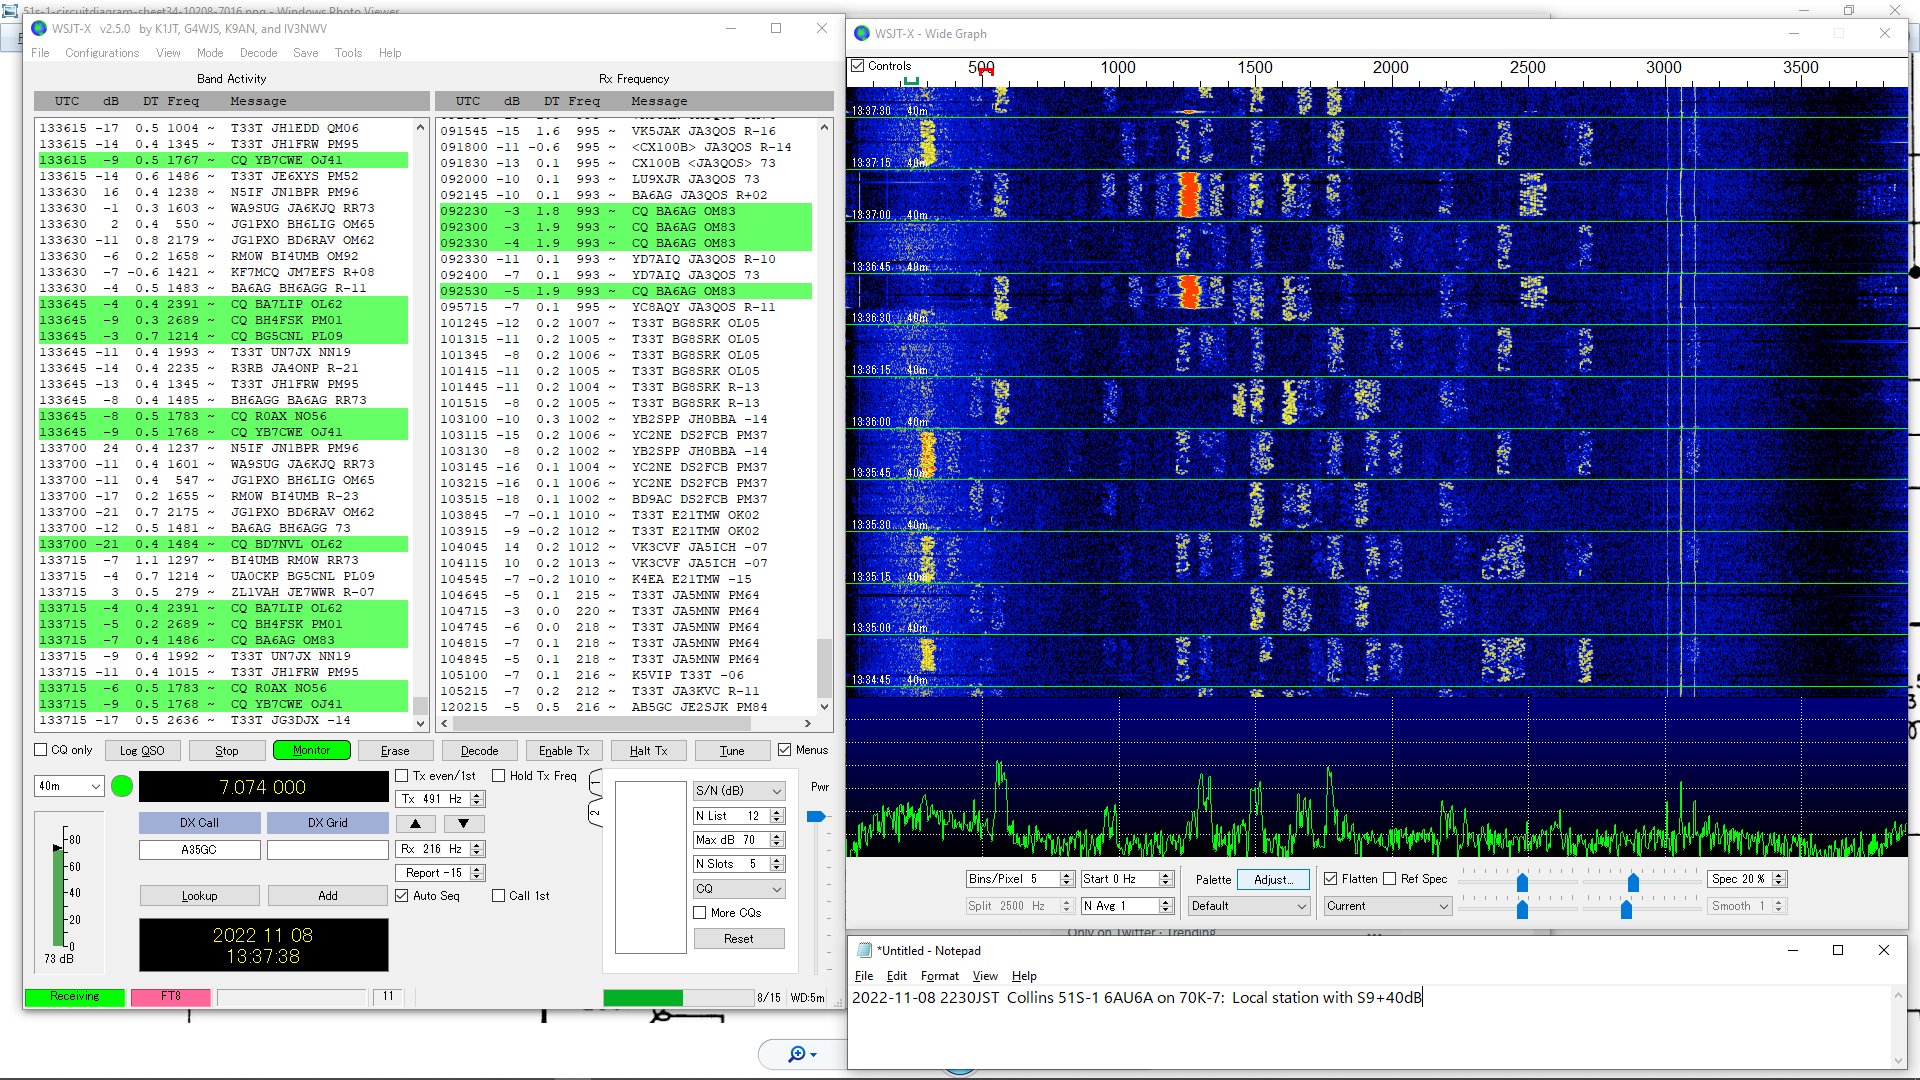Enable the Call 1st checkbox

(498, 896)
